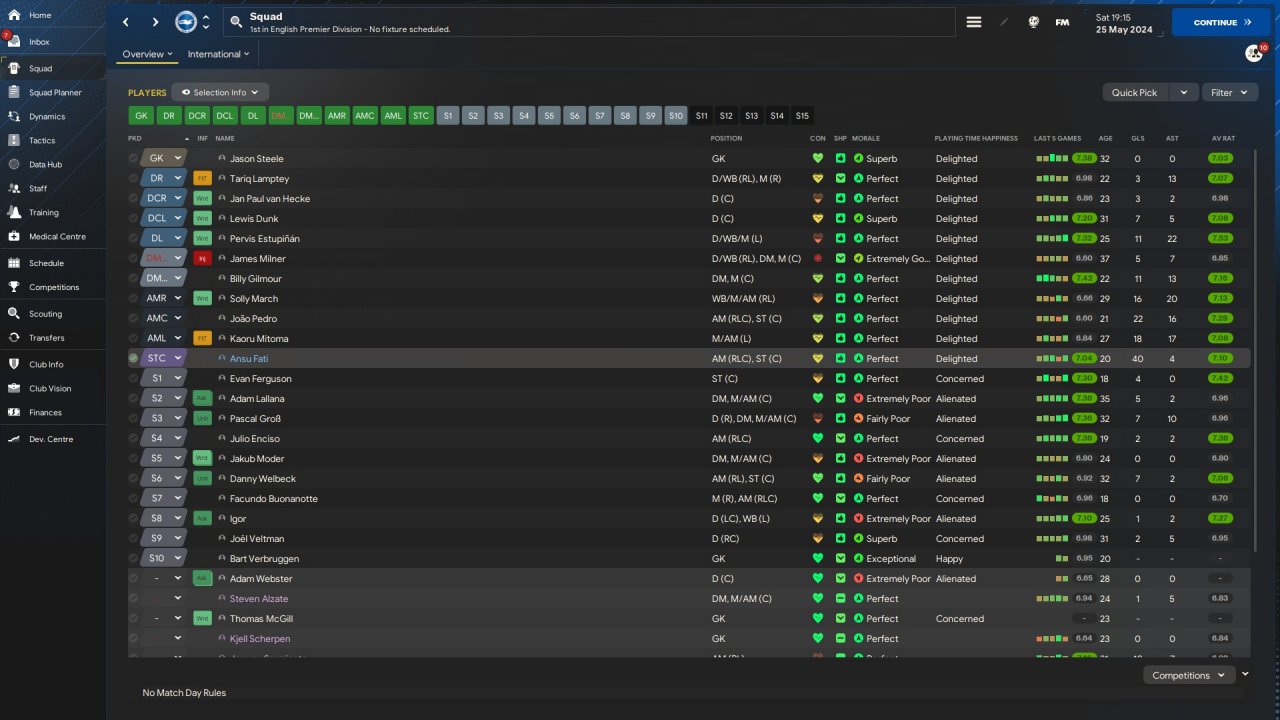Go forward with the right arrow

tap(155, 22)
